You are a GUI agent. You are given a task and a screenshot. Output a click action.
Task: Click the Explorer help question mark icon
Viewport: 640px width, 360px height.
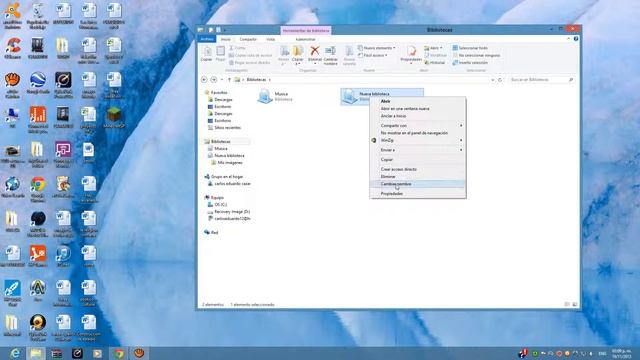click(576, 39)
